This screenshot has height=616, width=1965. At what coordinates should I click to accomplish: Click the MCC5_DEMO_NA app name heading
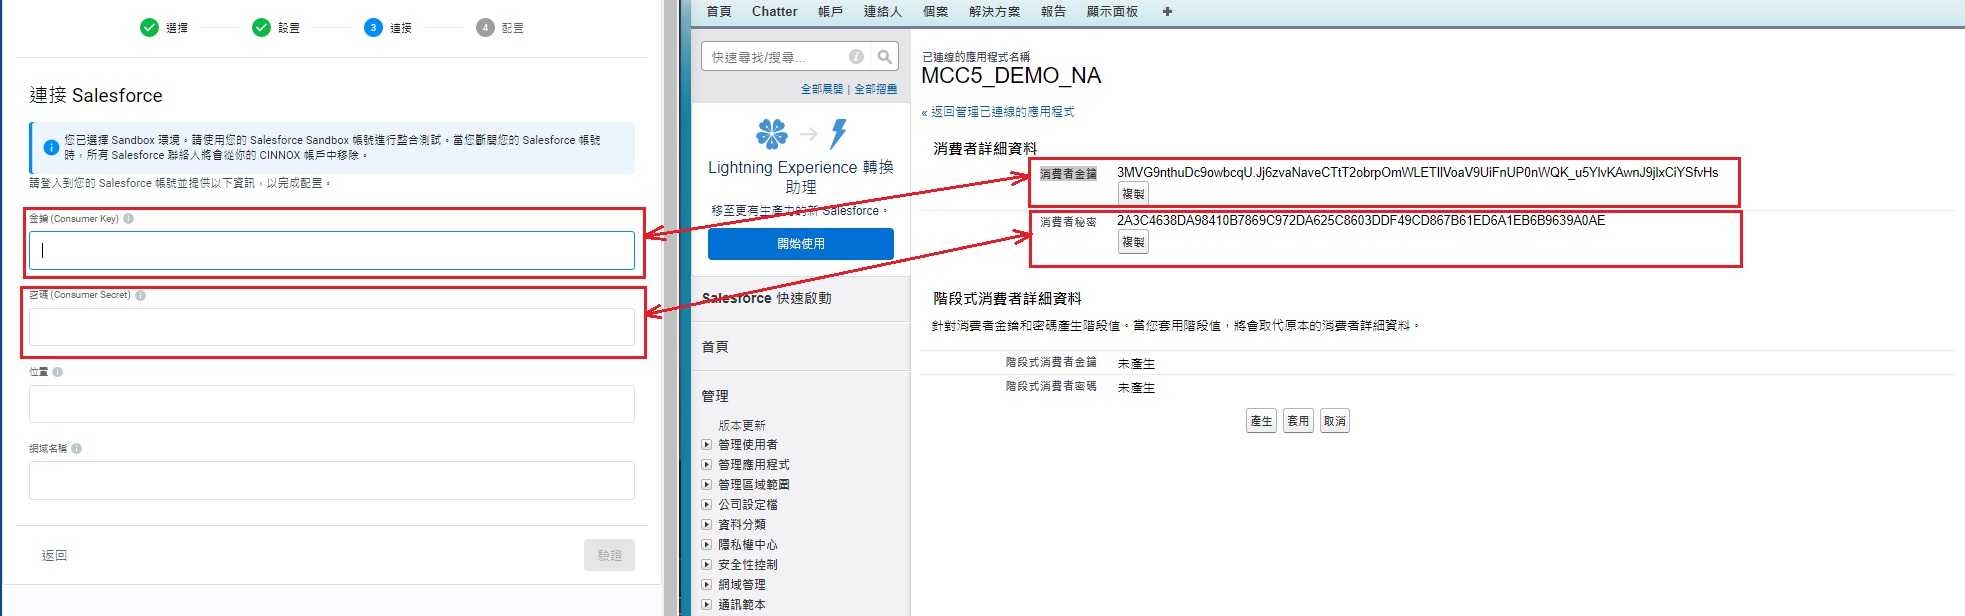pos(1011,76)
